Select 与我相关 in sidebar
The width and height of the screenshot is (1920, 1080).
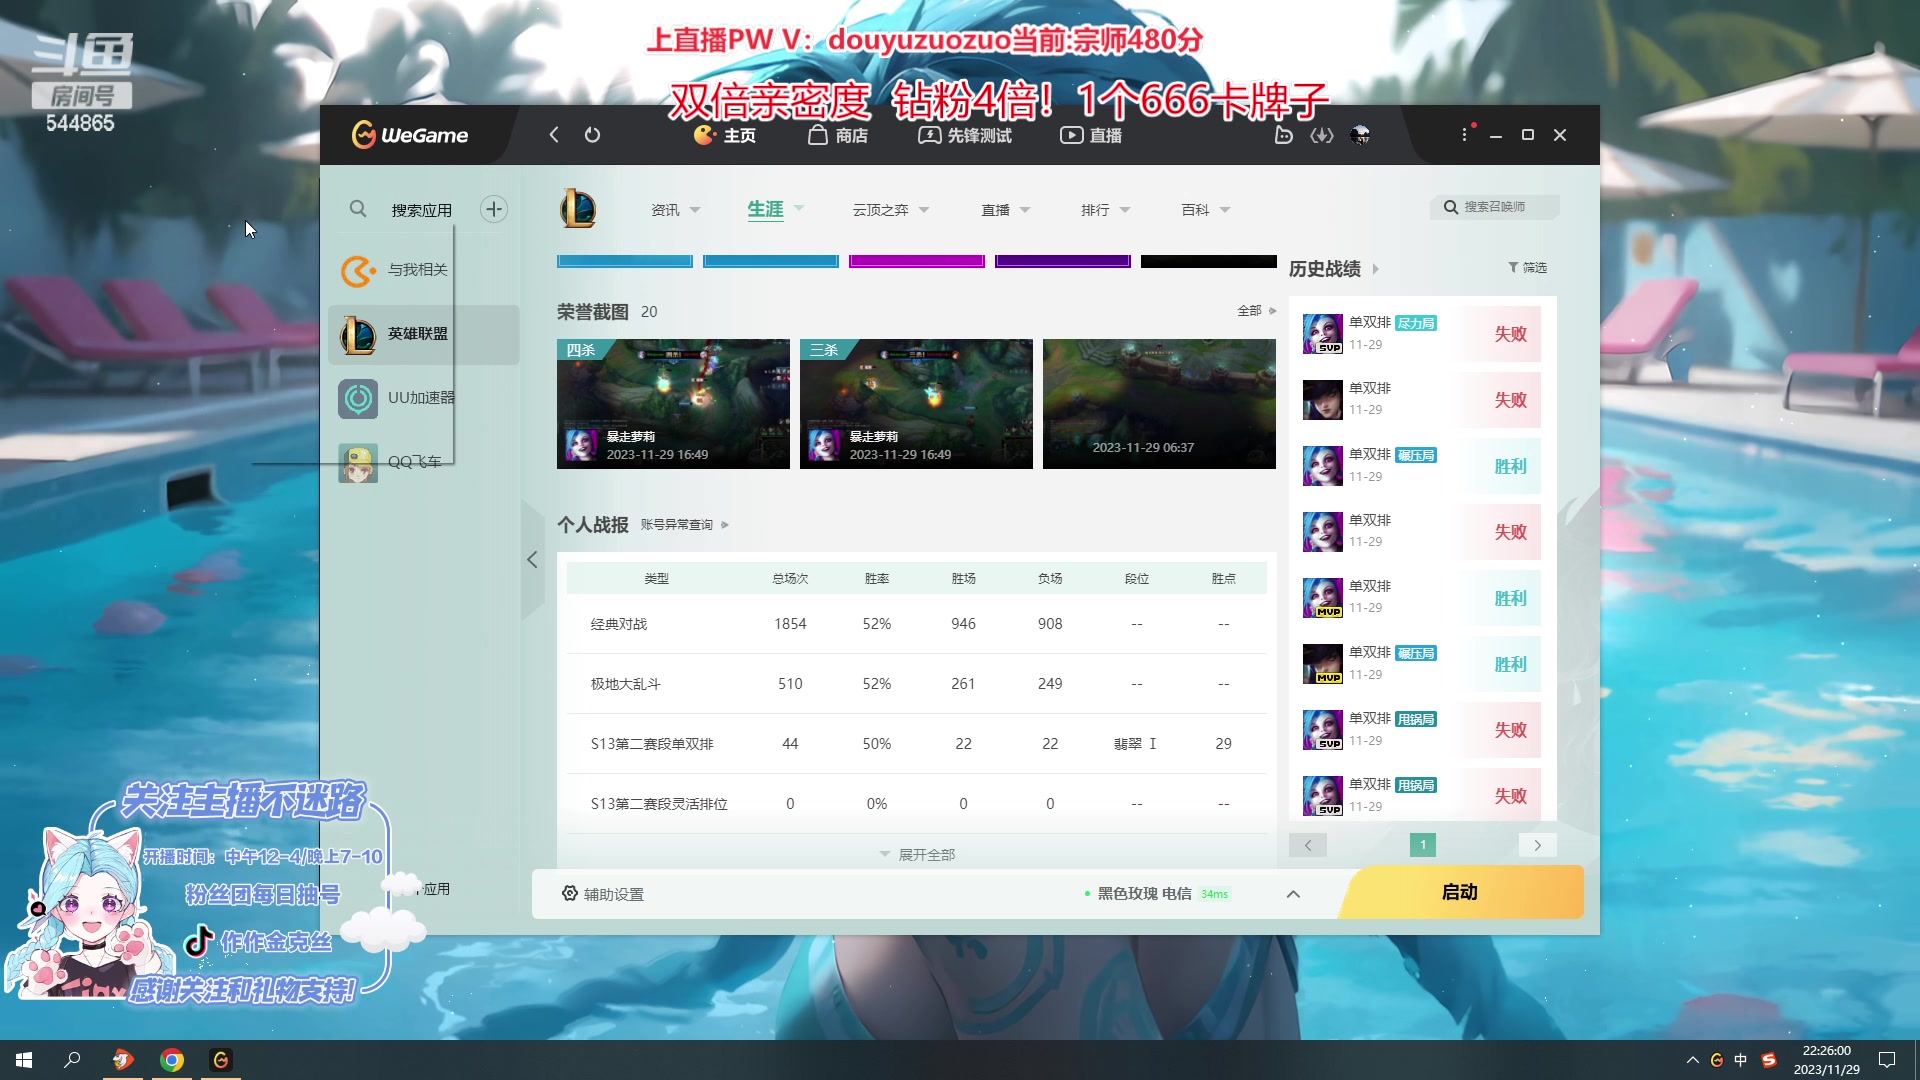(x=424, y=270)
